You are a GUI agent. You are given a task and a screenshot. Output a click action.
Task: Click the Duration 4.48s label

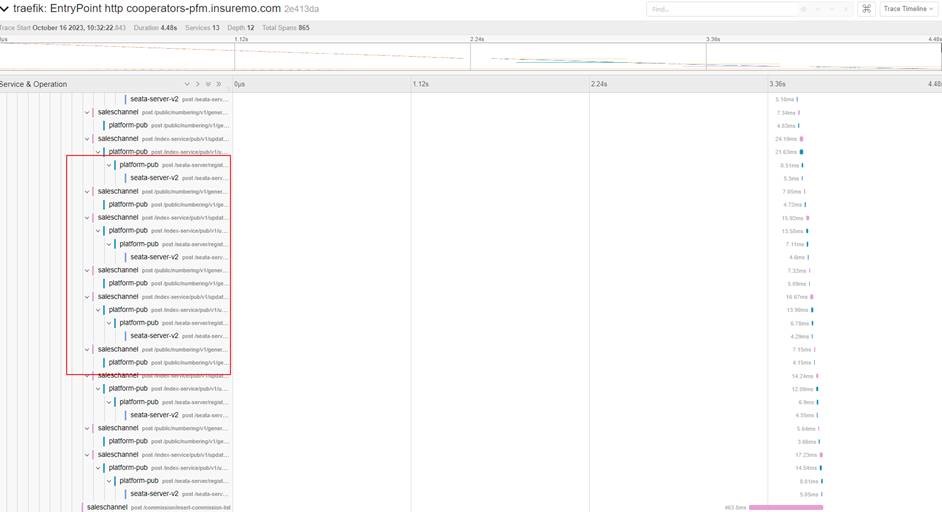[155, 28]
